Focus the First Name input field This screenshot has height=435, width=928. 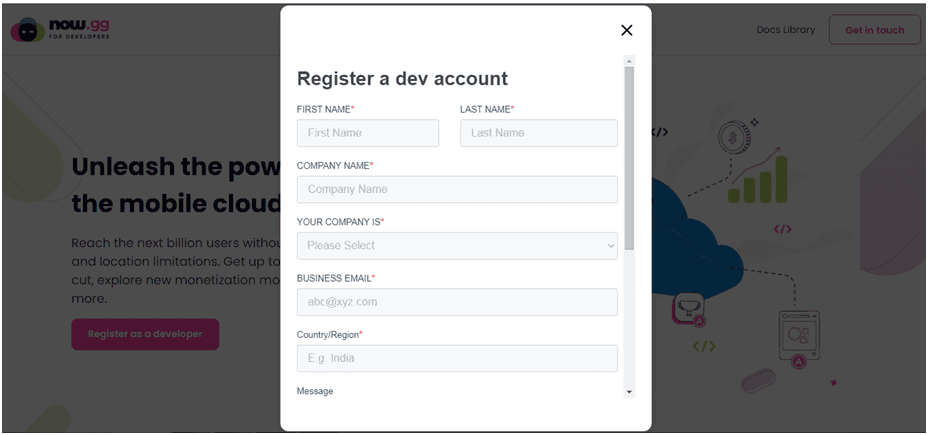pos(368,133)
